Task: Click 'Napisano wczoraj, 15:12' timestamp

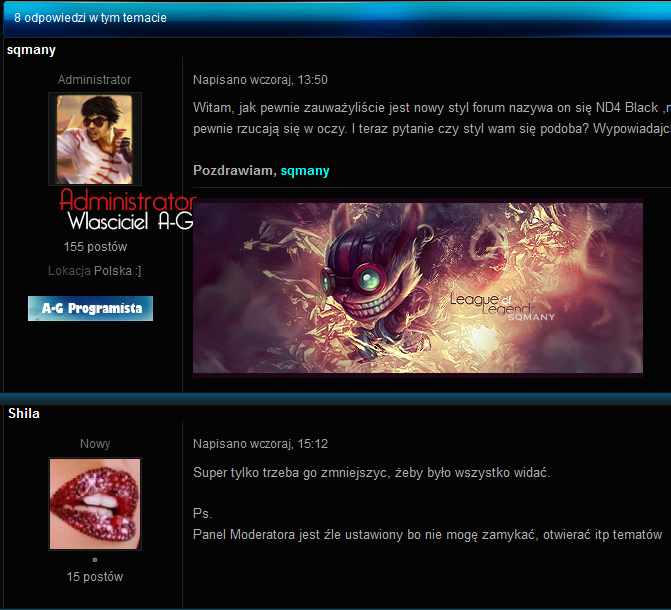Action: click(x=260, y=444)
